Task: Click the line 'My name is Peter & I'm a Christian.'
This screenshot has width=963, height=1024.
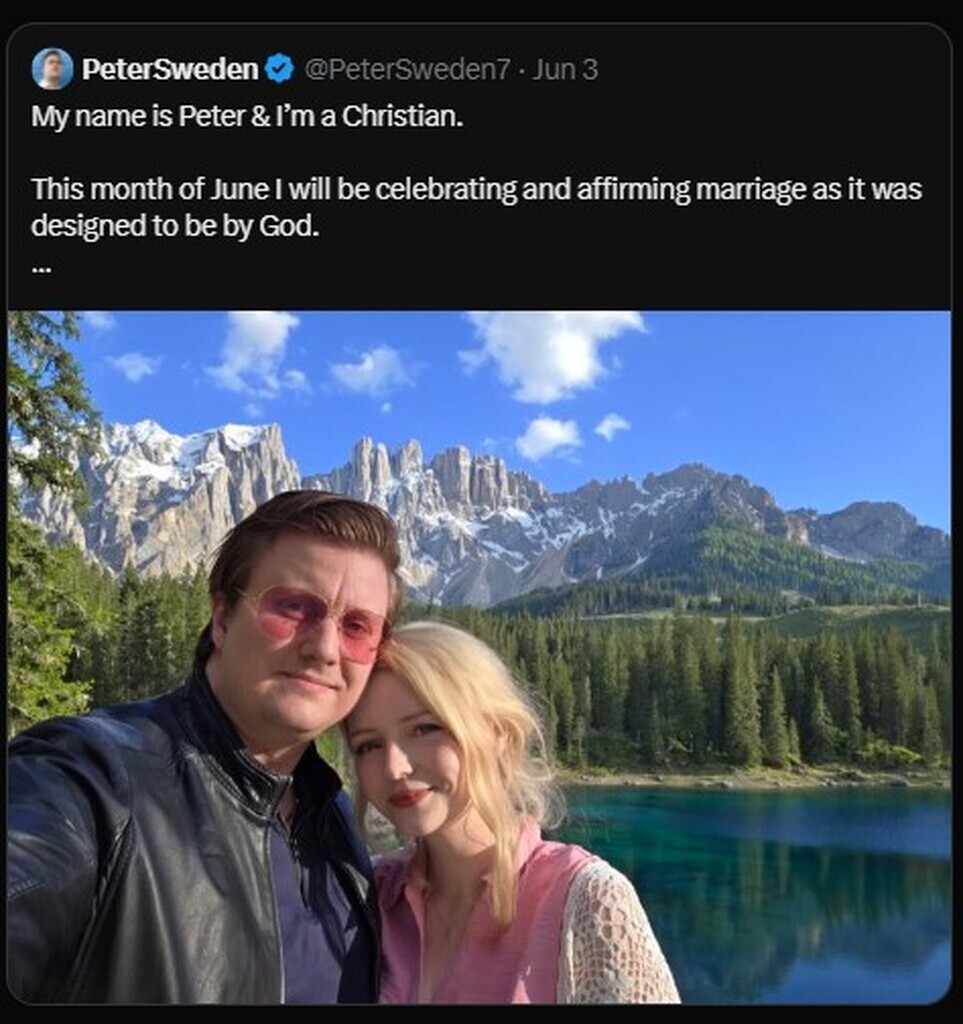Action: pos(247,116)
